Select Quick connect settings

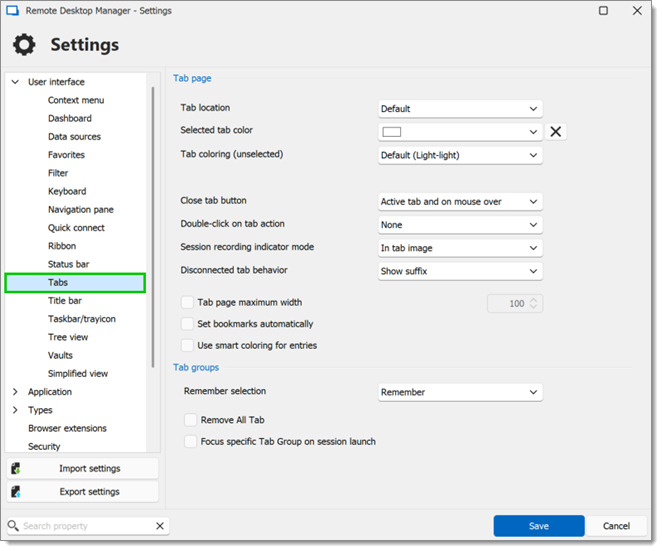[76, 228]
